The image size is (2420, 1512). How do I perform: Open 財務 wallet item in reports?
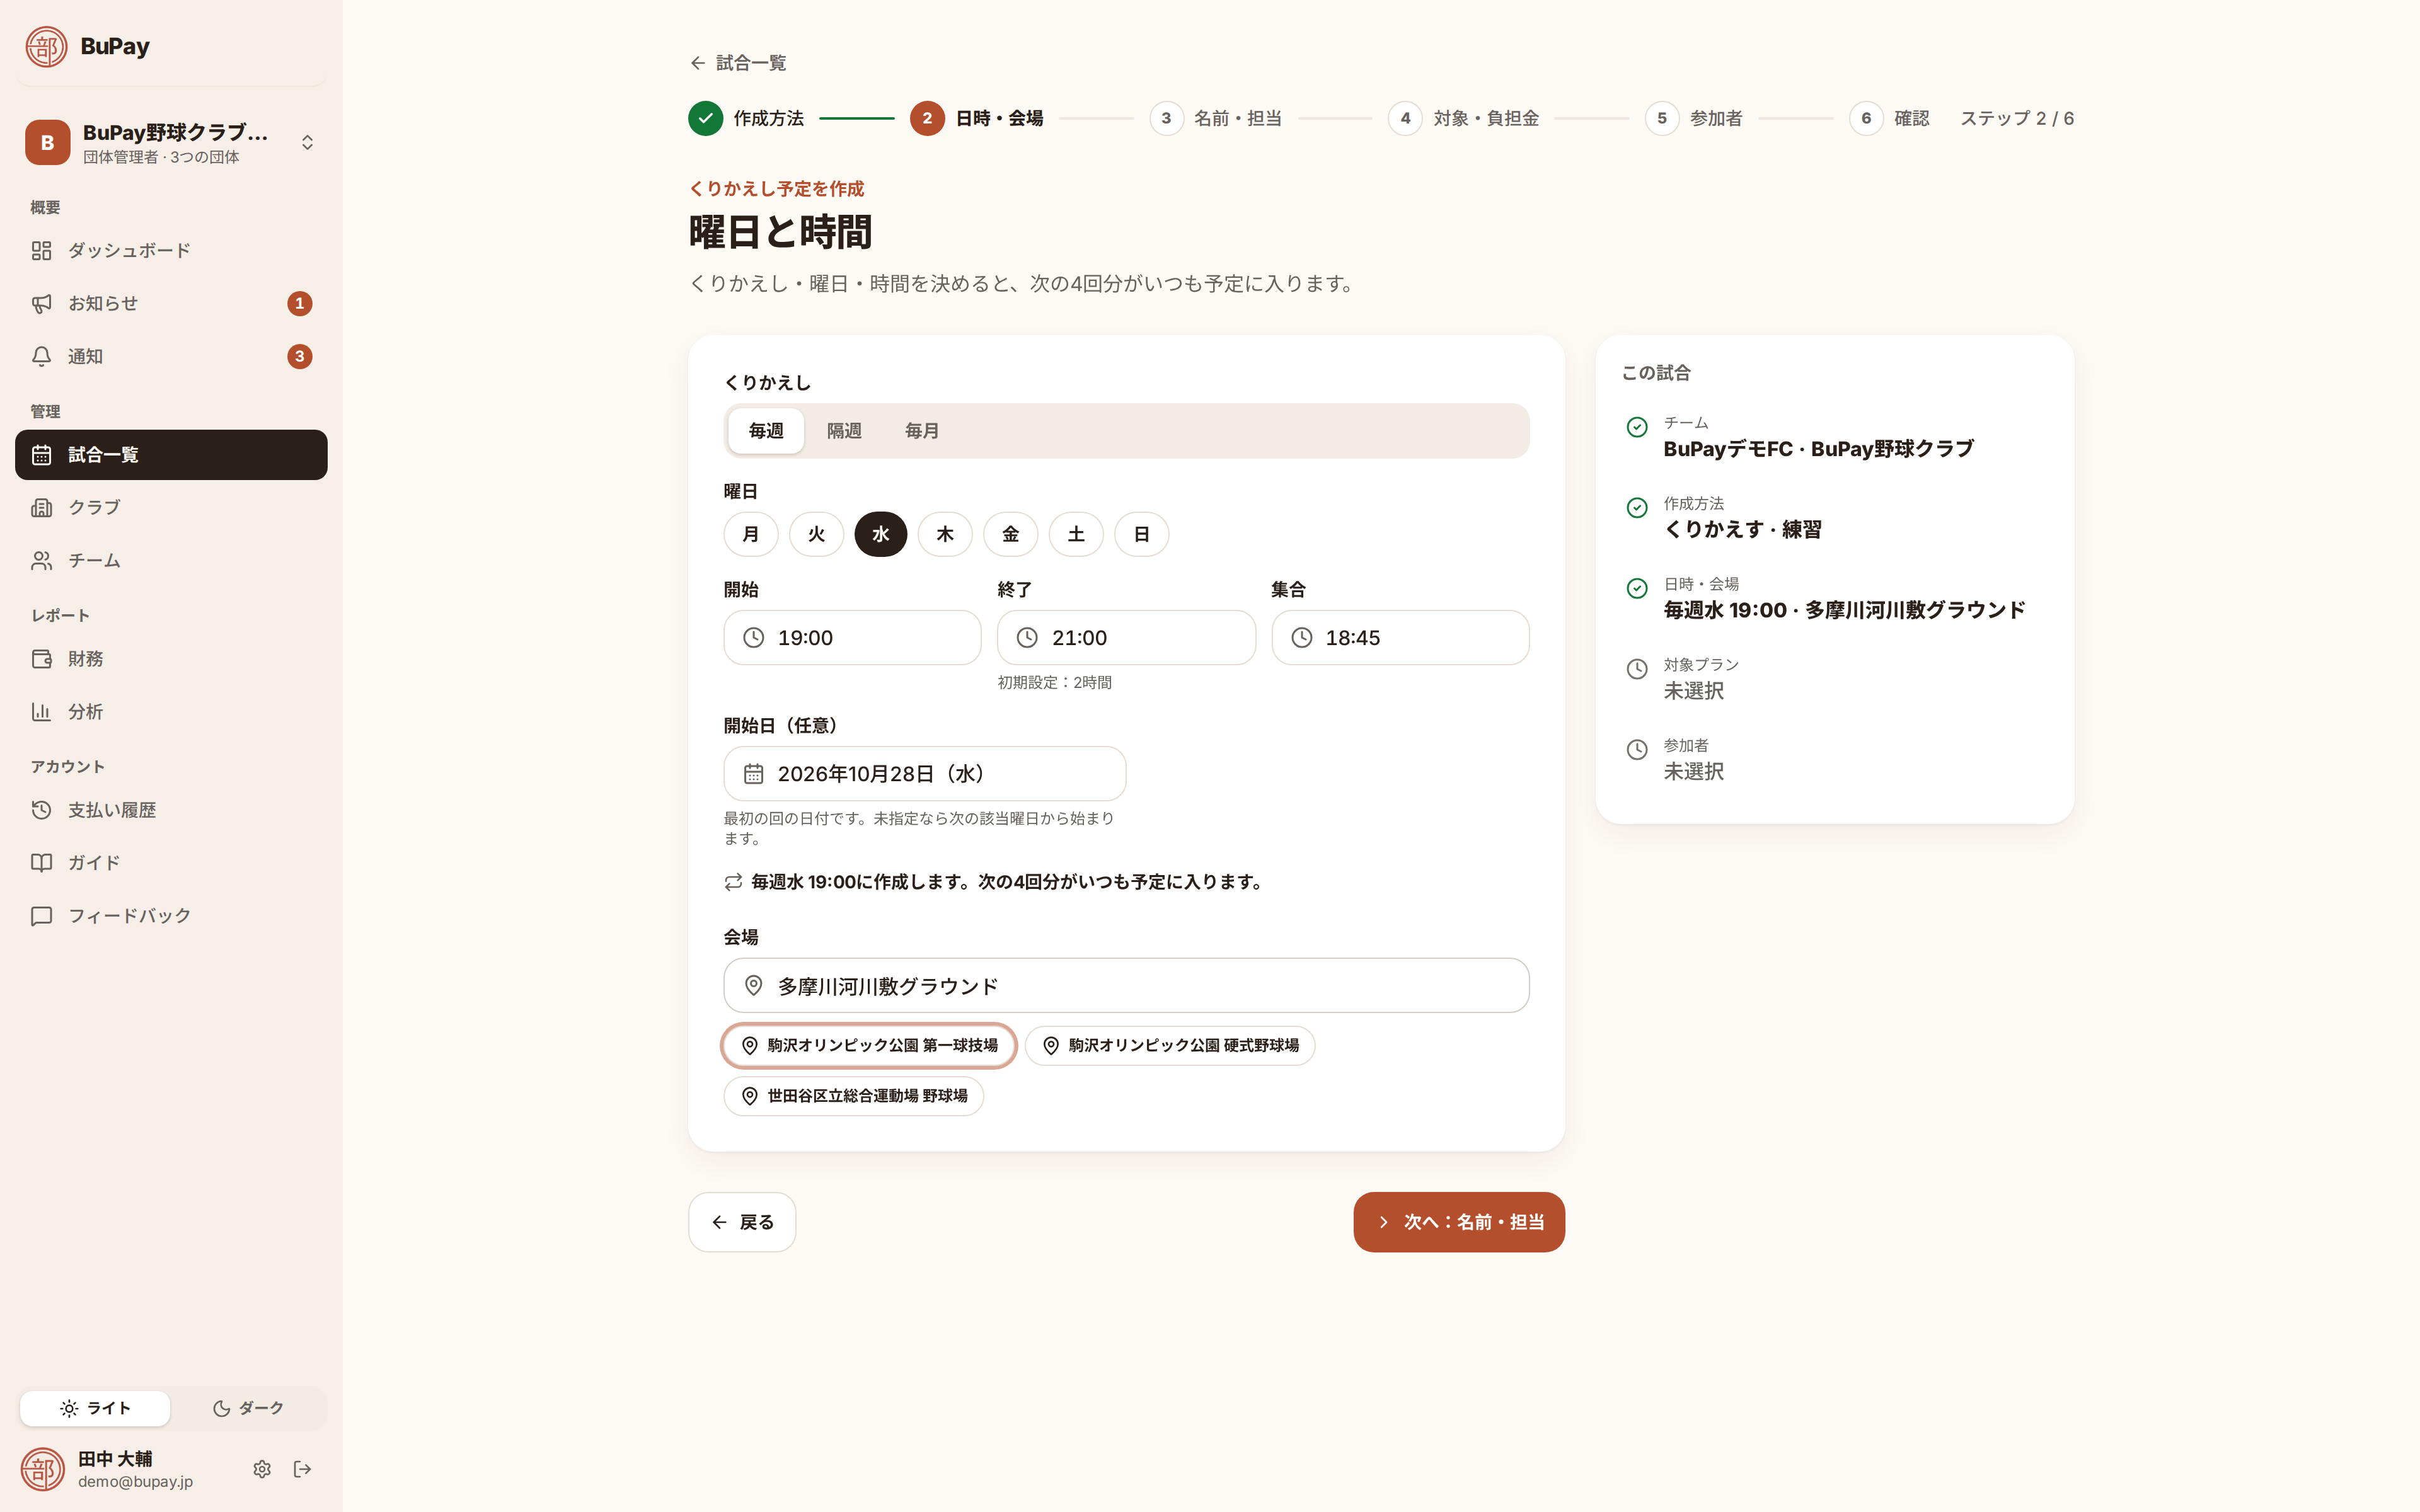[x=171, y=659]
